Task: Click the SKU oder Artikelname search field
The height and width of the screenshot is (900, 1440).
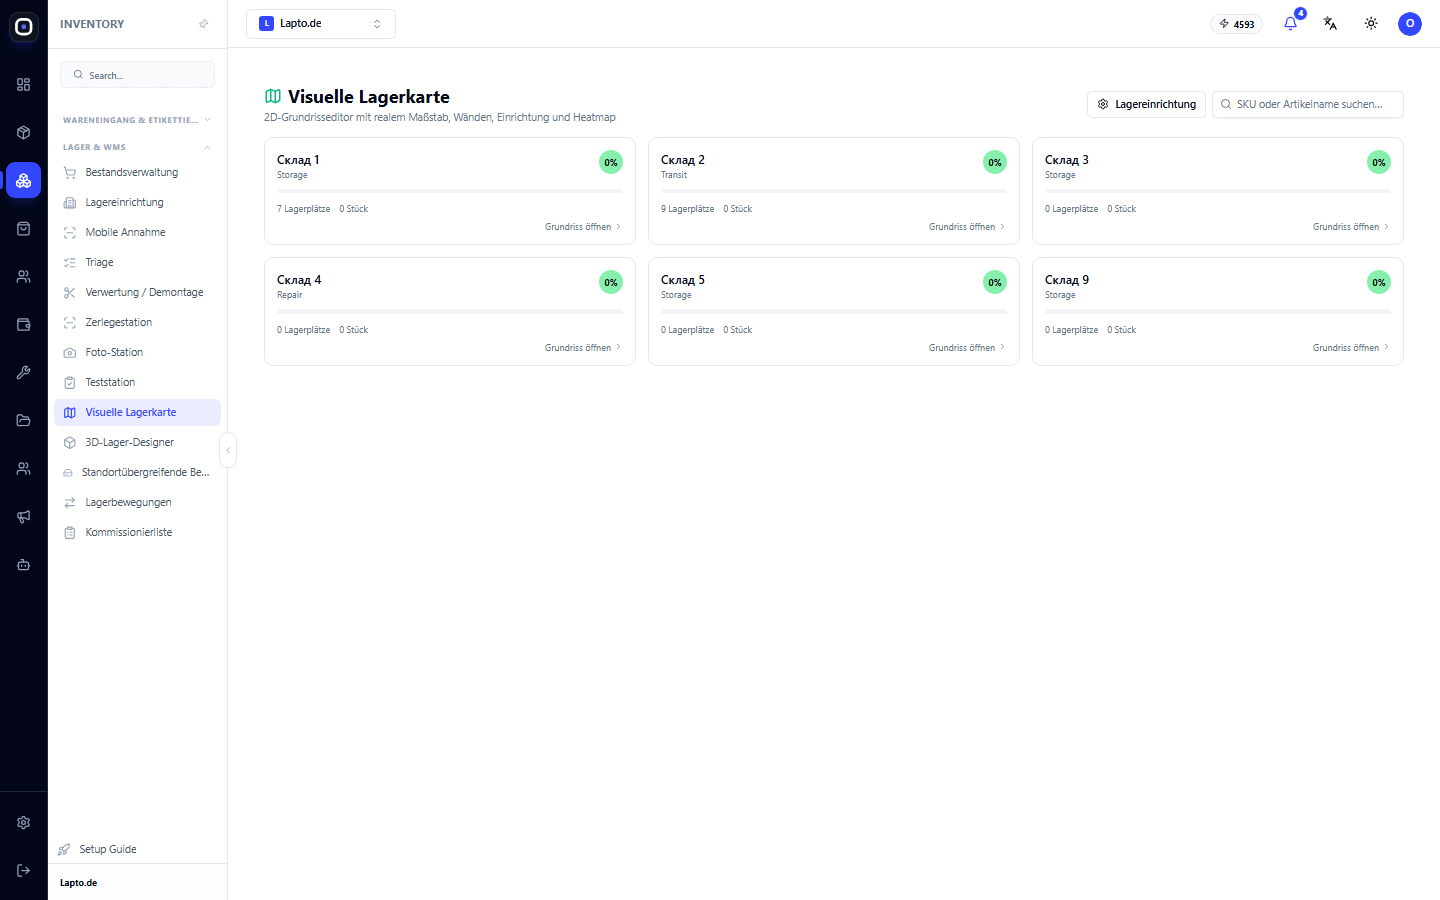Action: coord(1308,104)
